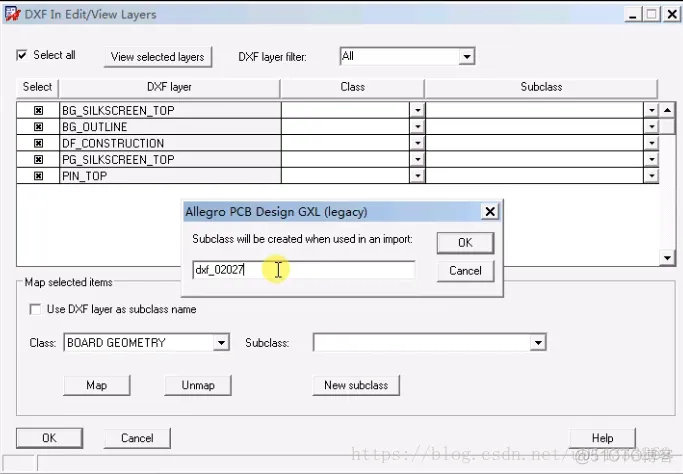This screenshot has height=474, width=683.
Task: Select the PG_SILKSCREEN_TOP layer name
Action: [x=118, y=160]
